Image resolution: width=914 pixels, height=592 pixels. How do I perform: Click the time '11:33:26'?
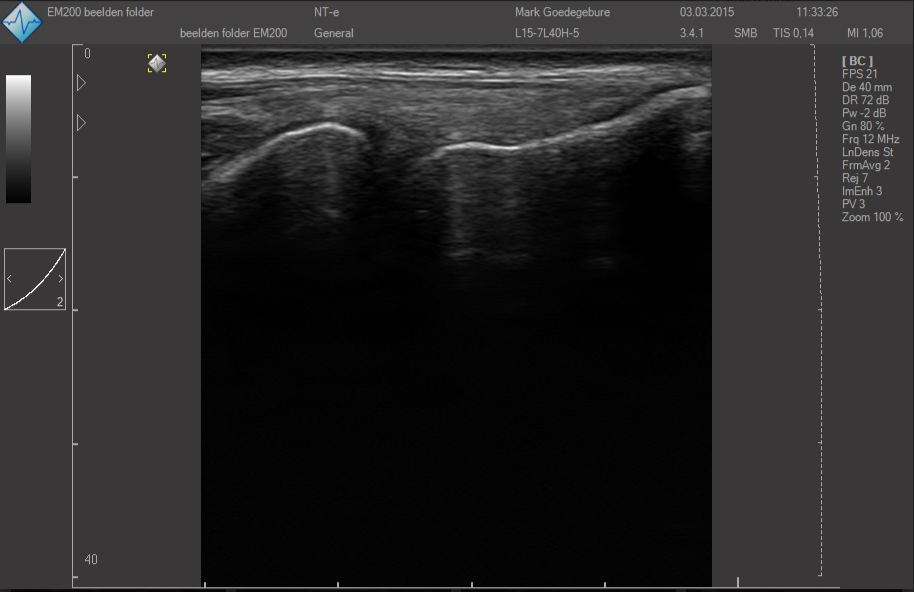[817, 12]
